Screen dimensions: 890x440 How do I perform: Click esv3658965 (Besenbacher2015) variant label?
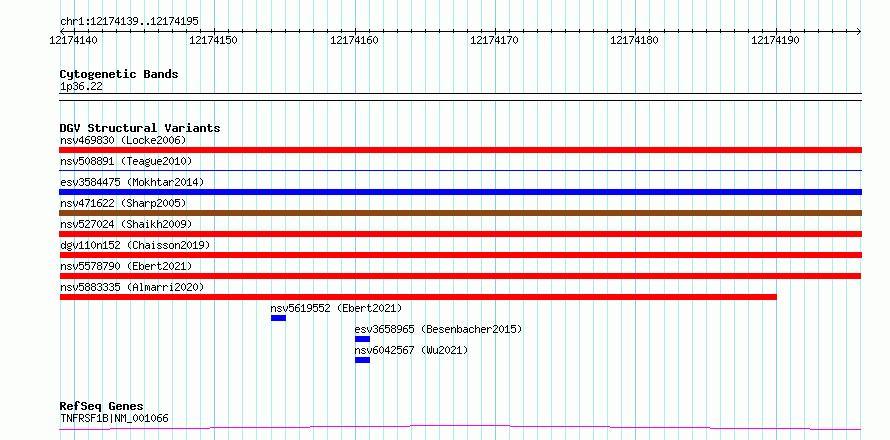(x=438, y=329)
